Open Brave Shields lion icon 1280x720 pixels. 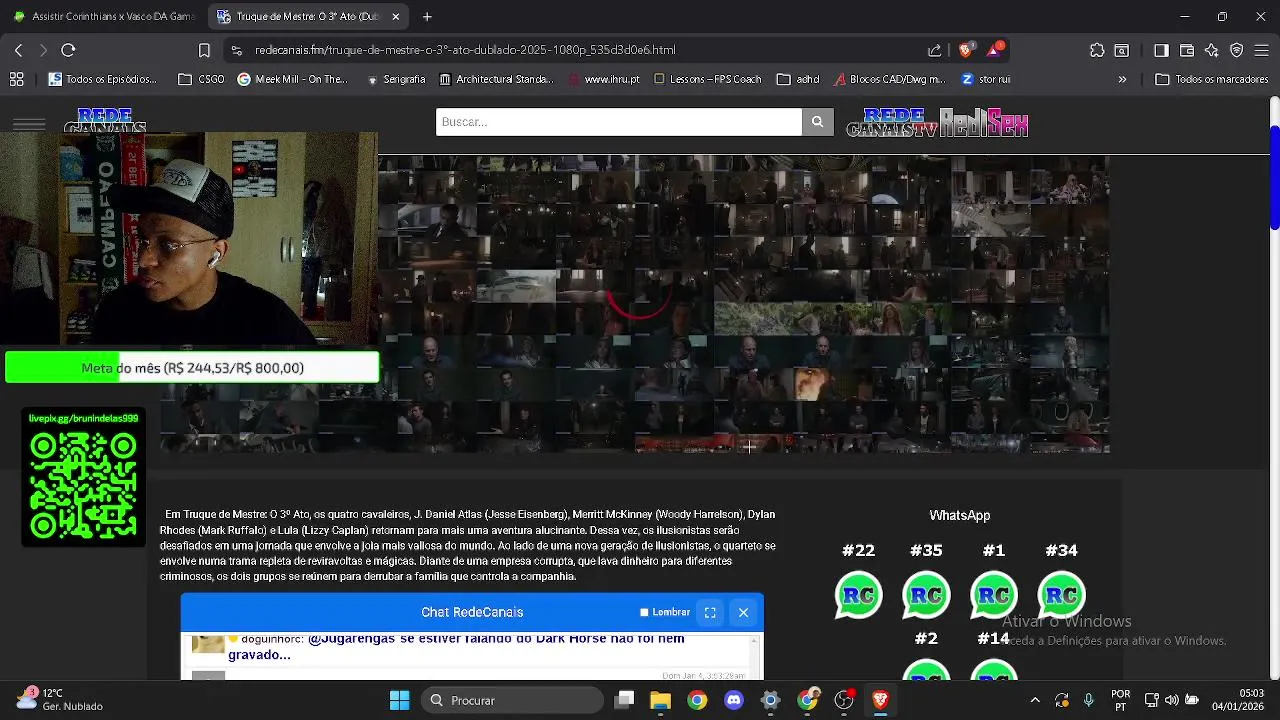tap(965, 50)
